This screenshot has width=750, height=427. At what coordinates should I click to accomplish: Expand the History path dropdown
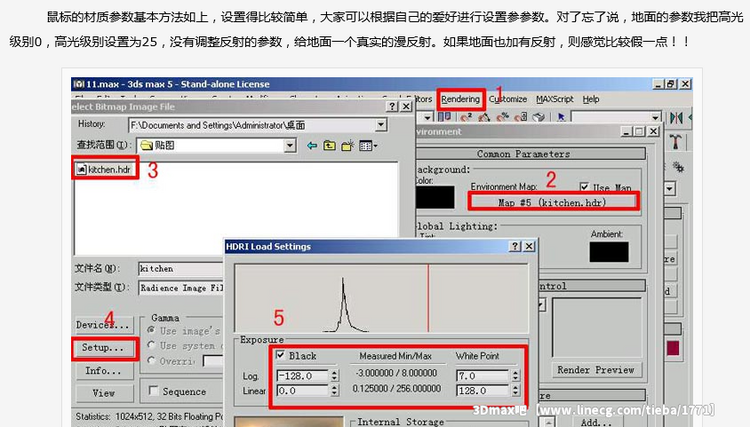tap(381, 125)
